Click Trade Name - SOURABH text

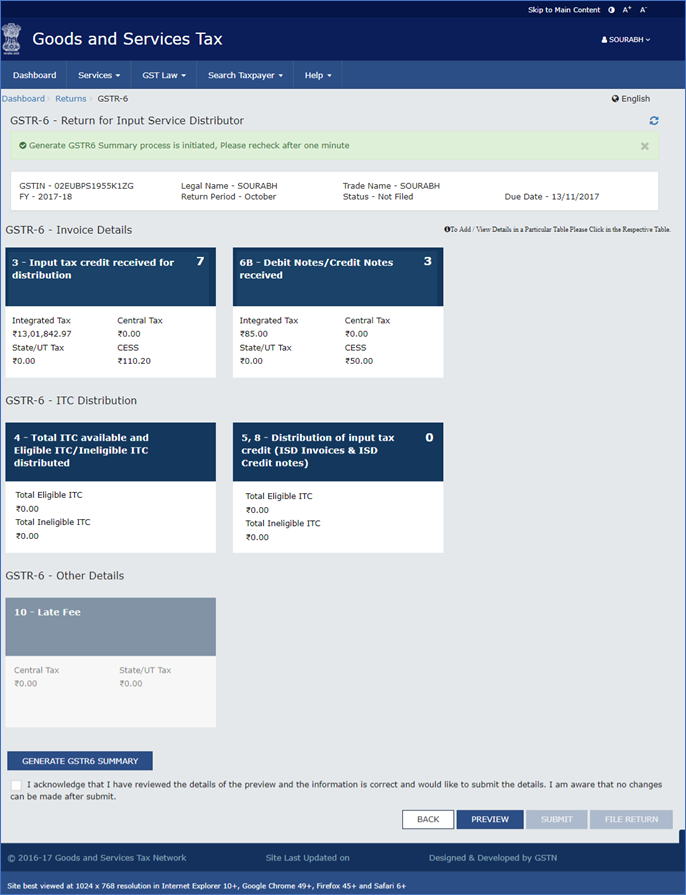pyautogui.click(x=391, y=186)
